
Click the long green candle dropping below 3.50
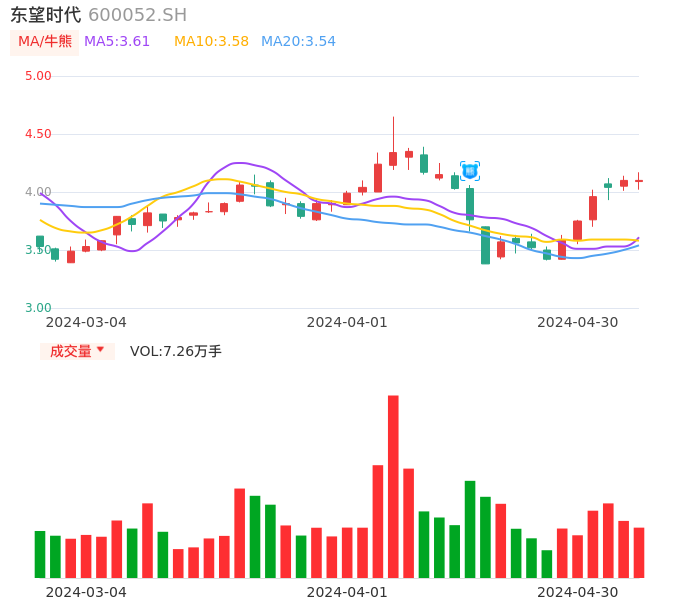coord(486,245)
